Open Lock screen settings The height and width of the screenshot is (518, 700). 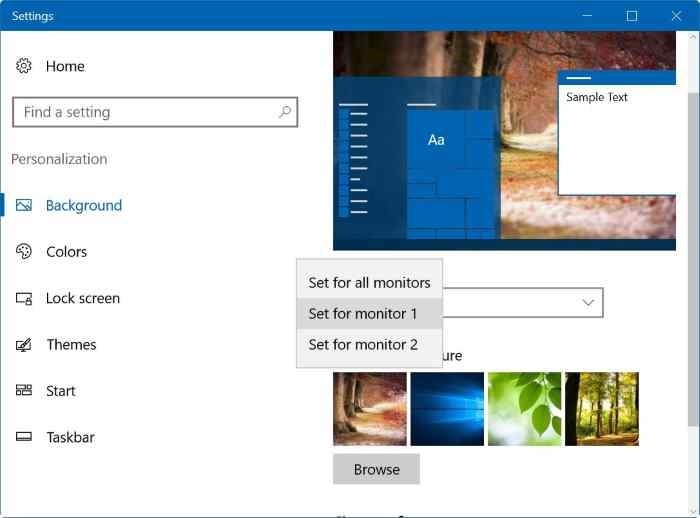pyautogui.click(x=83, y=298)
